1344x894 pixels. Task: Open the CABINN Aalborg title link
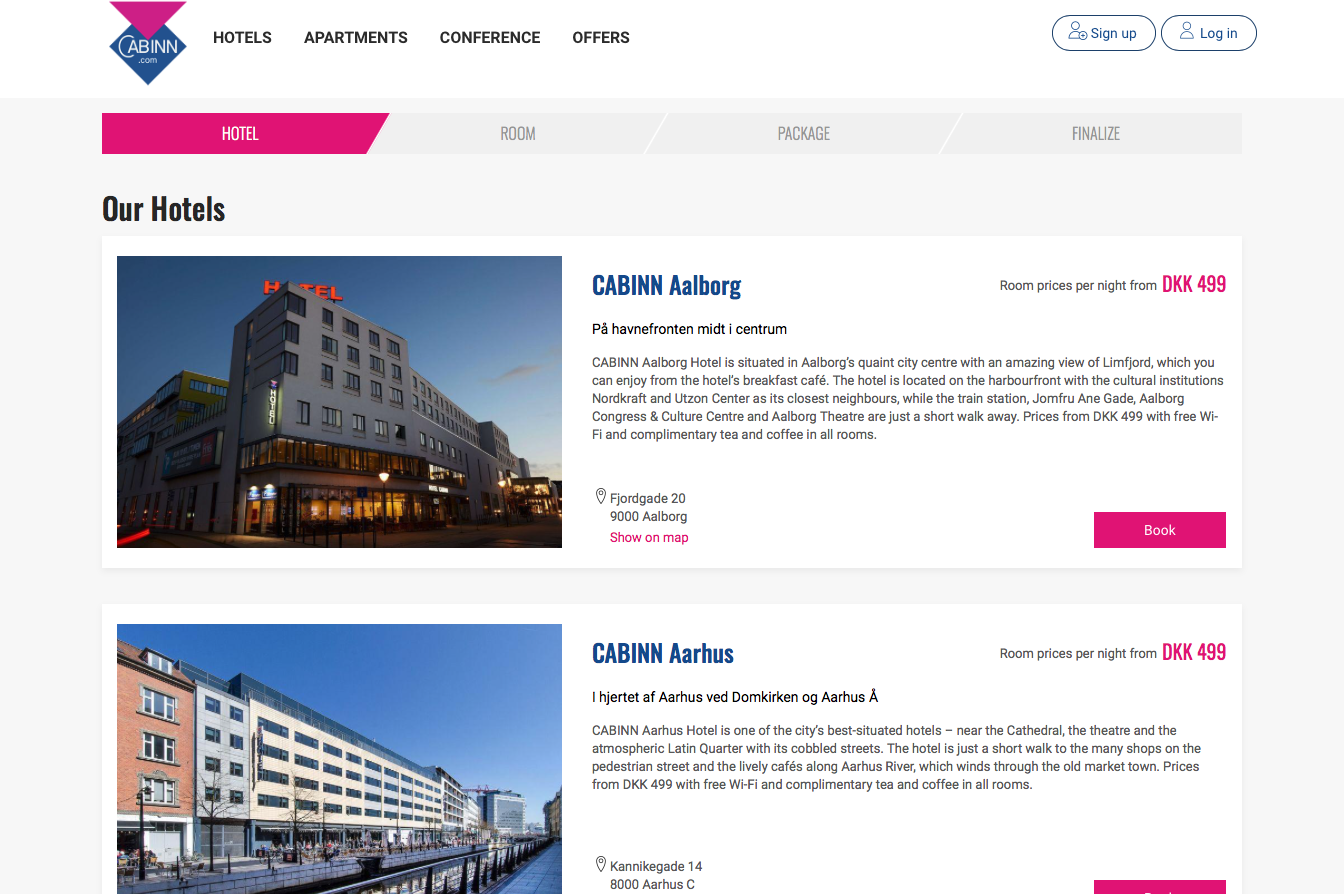click(666, 285)
